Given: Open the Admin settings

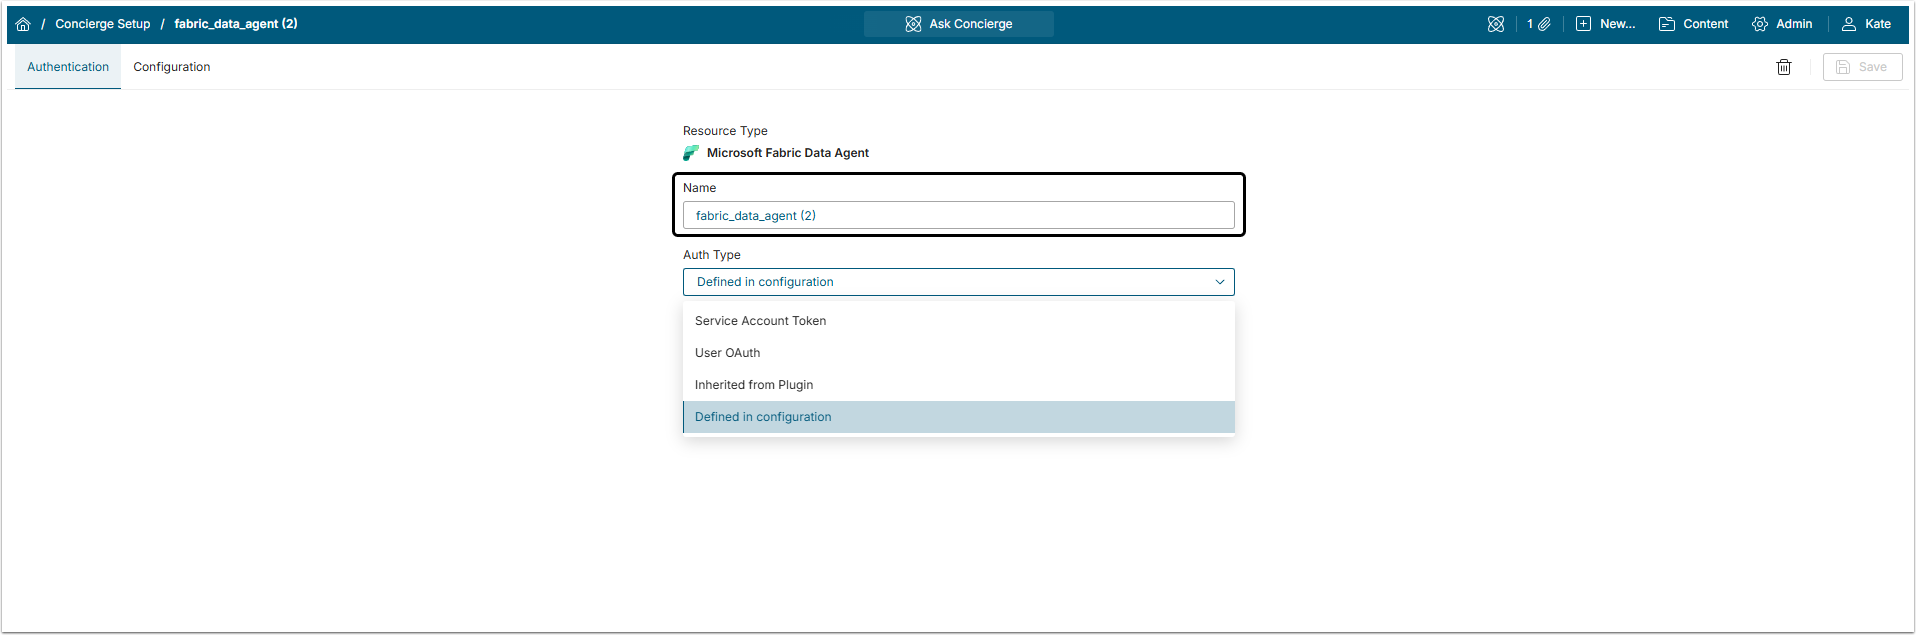Looking at the screenshot, I should [1782, 24].
